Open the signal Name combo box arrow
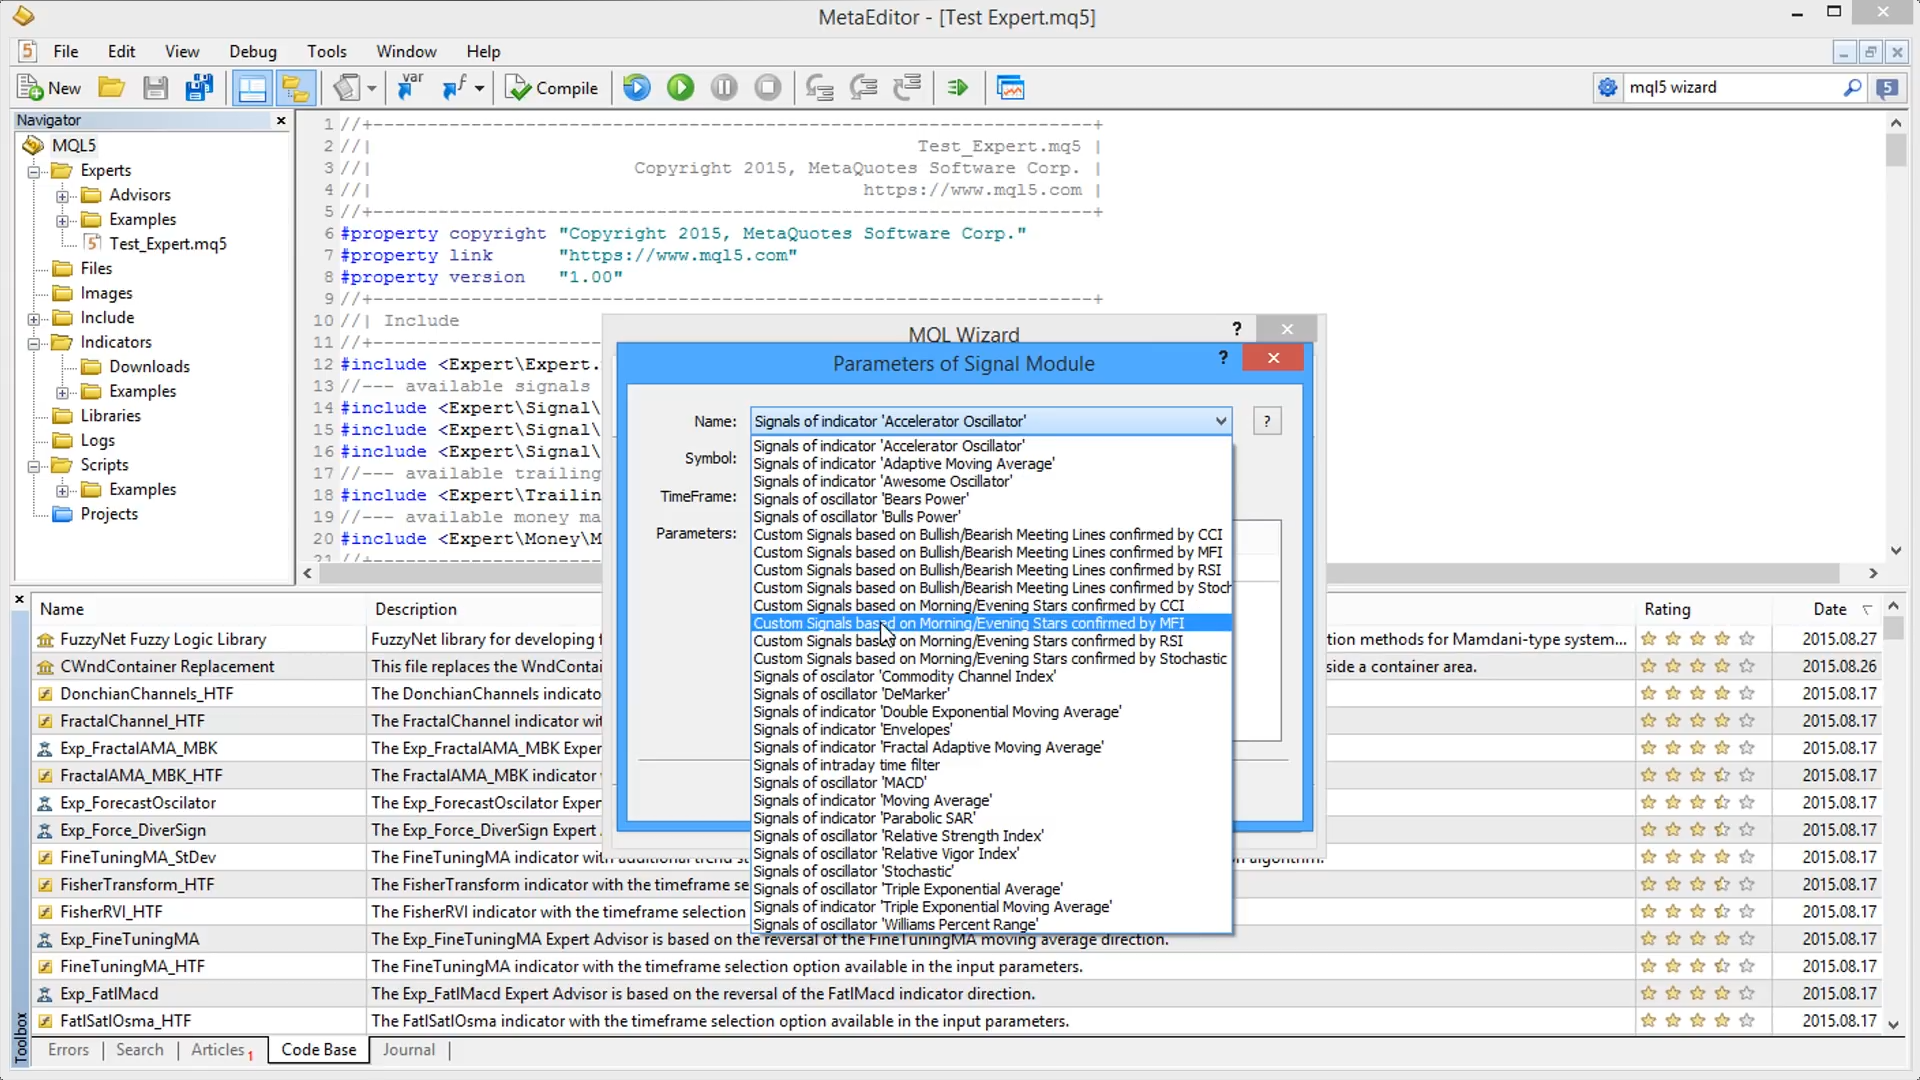Screen dimensions: 1920x1080 pos(1220,421)
